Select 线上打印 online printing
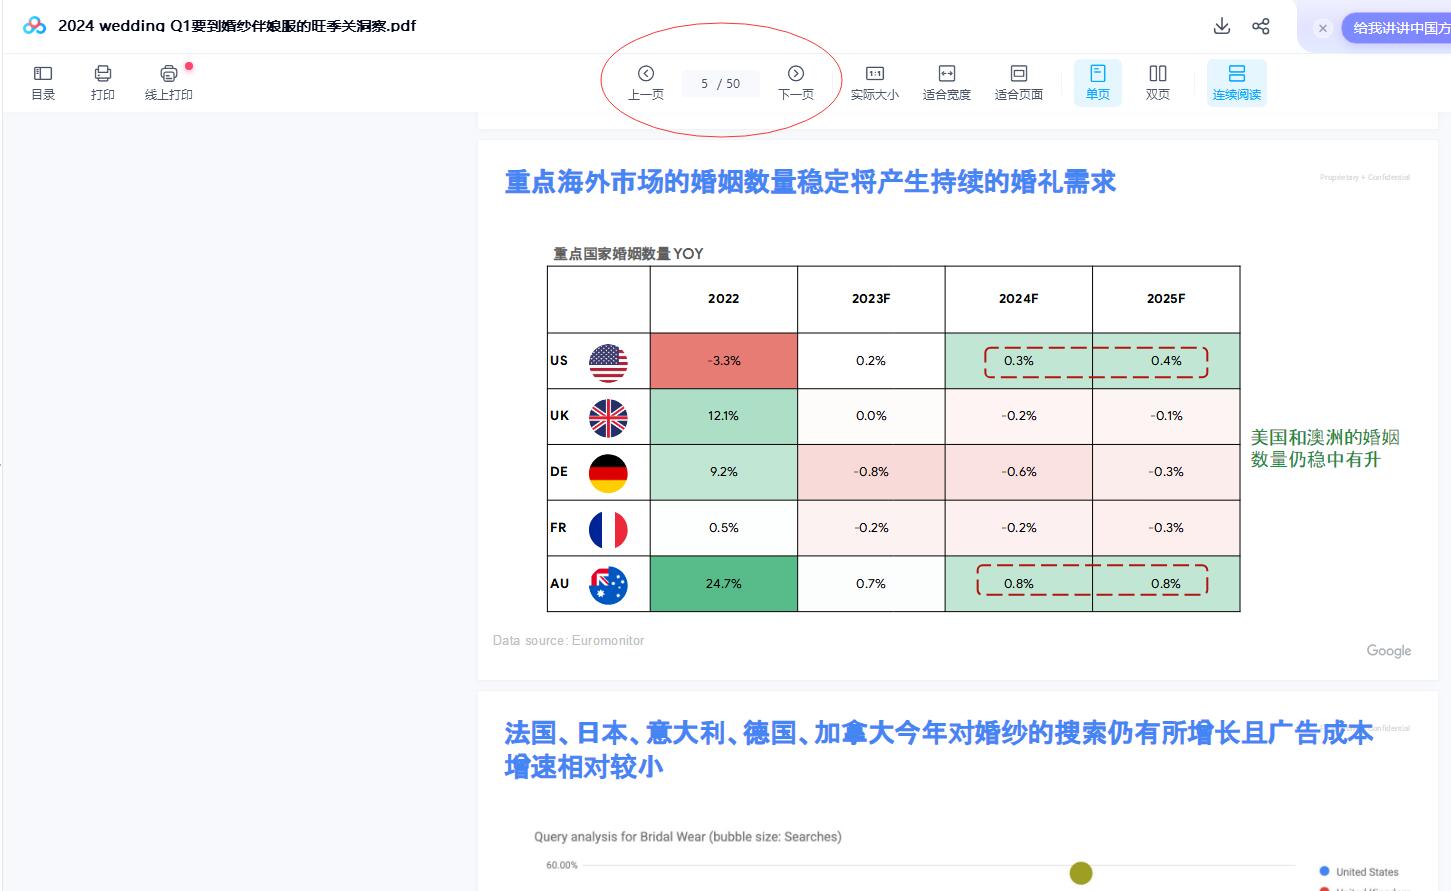The height and width of the screenshot is (891, 1451). tap(168, 82)
